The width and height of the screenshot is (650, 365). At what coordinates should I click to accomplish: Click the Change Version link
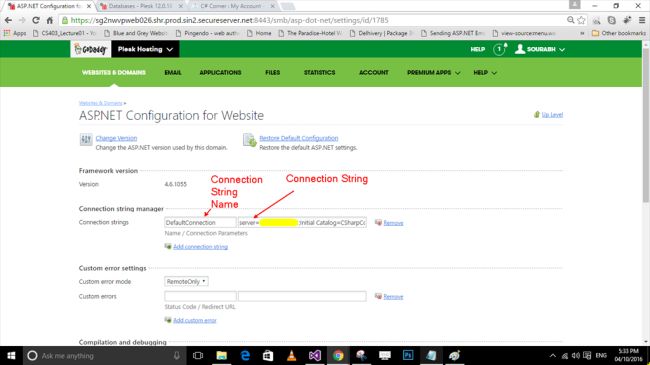tap(116, 138)
